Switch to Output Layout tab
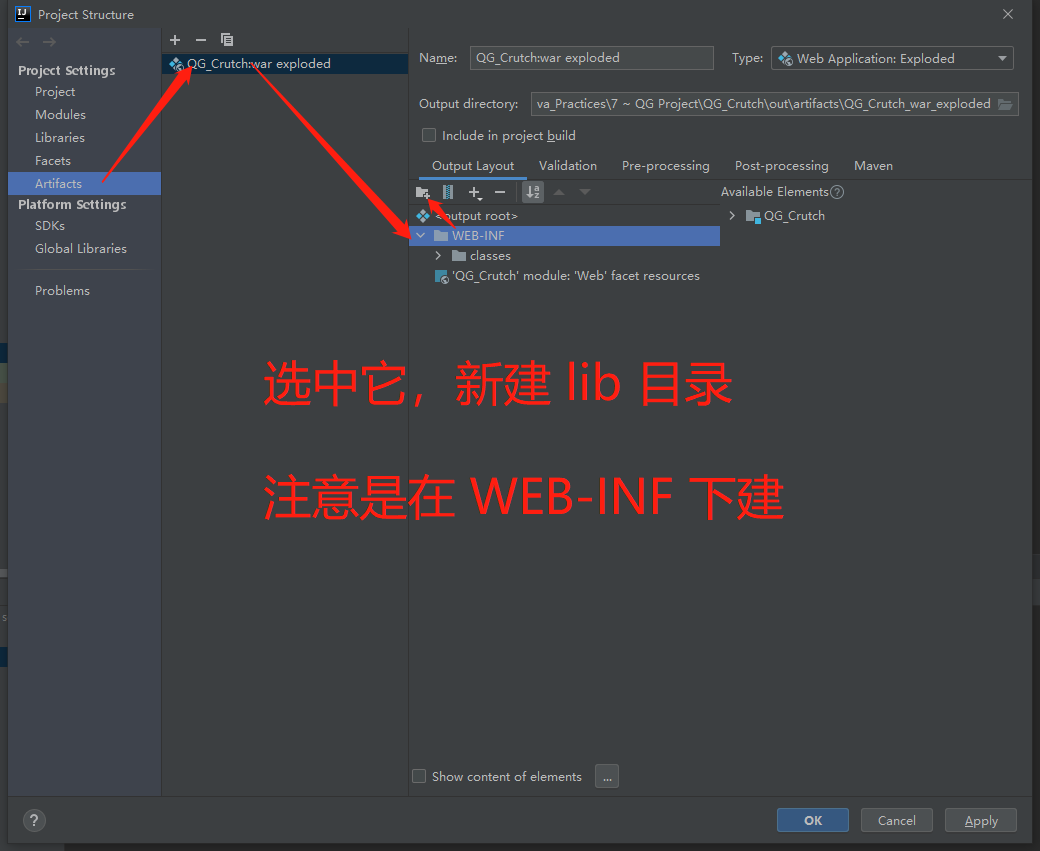 click(473, 166)
